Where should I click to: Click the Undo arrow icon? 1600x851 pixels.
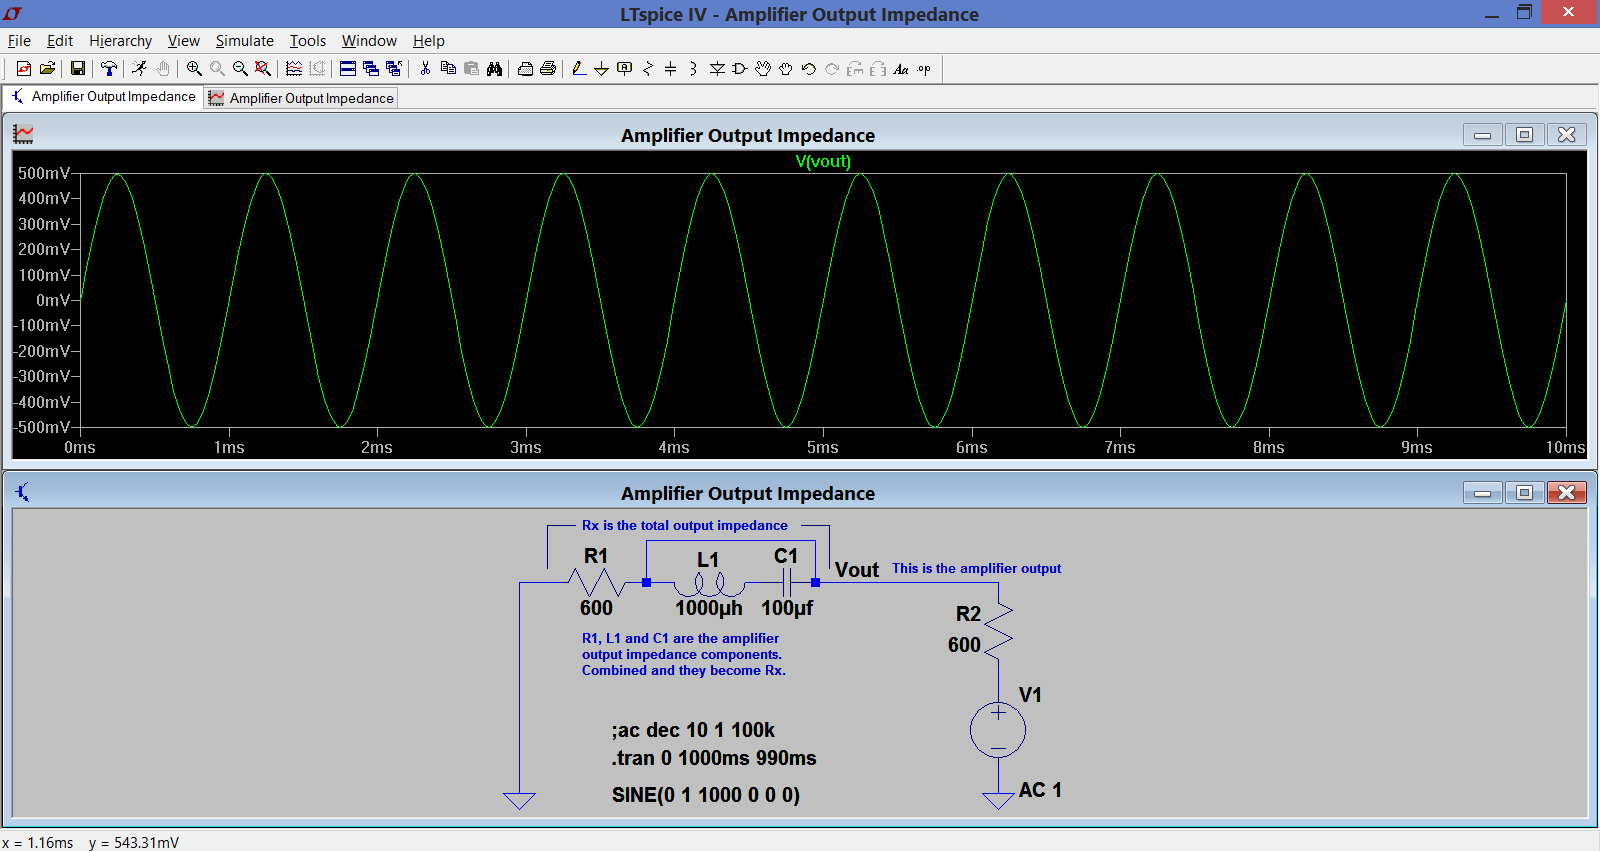tap(809, 69)
